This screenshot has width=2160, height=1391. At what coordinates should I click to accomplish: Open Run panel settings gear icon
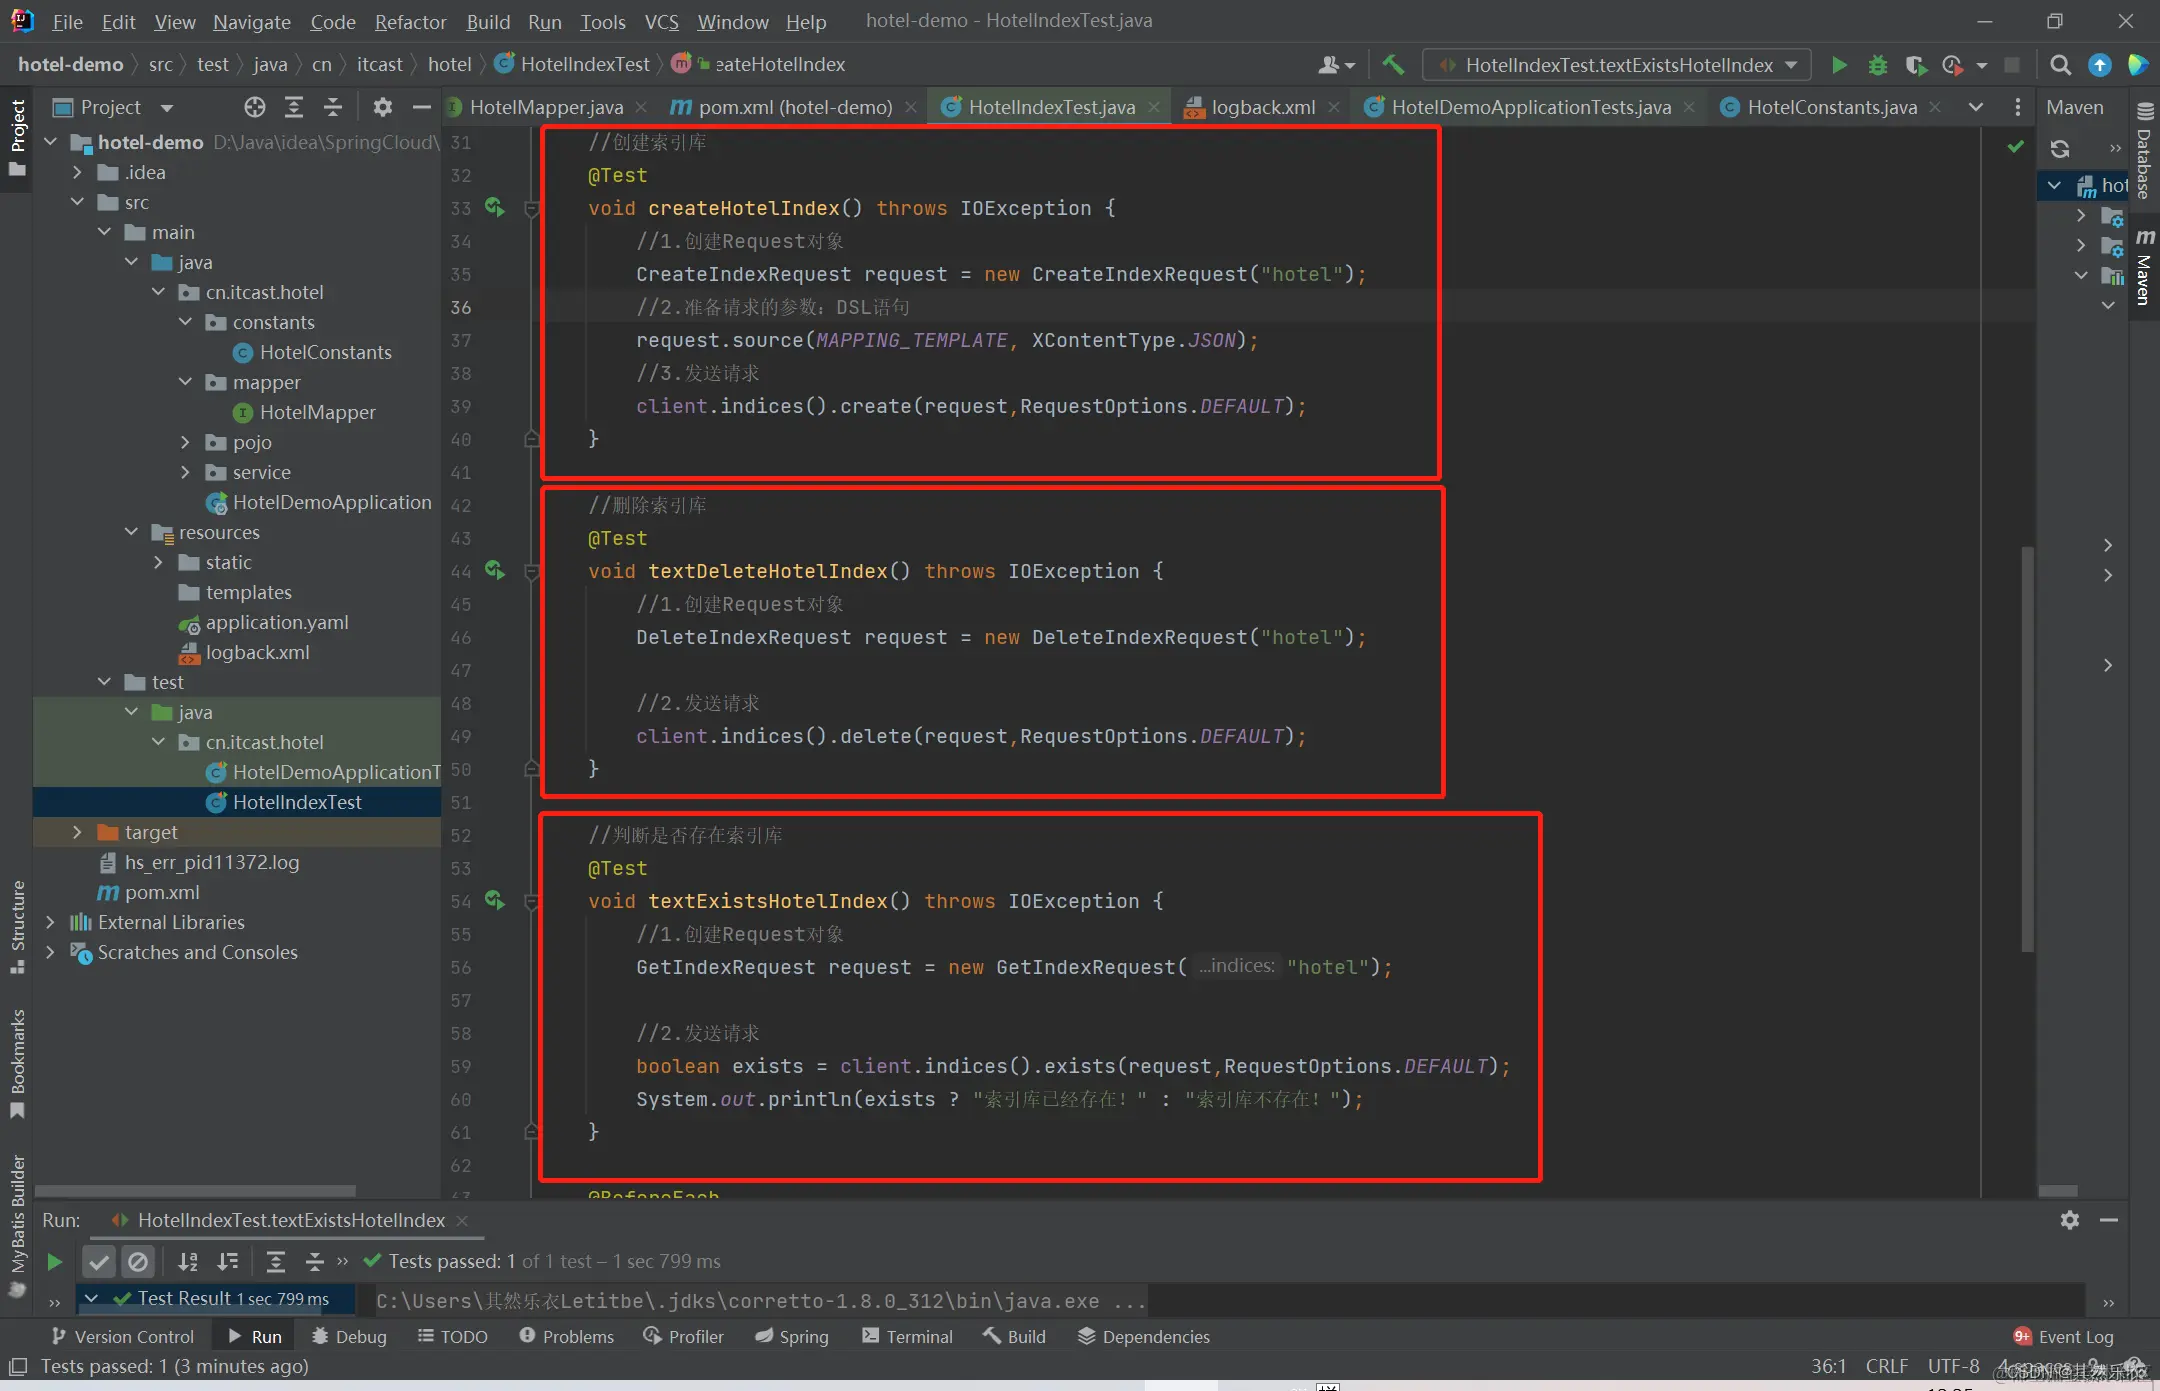click(2069, 1220)
